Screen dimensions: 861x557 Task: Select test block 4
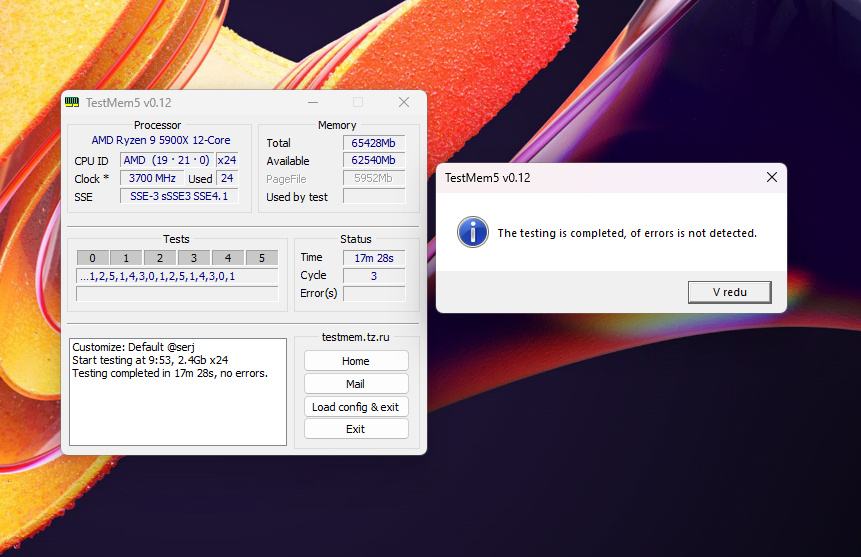[x=228, y=258]
